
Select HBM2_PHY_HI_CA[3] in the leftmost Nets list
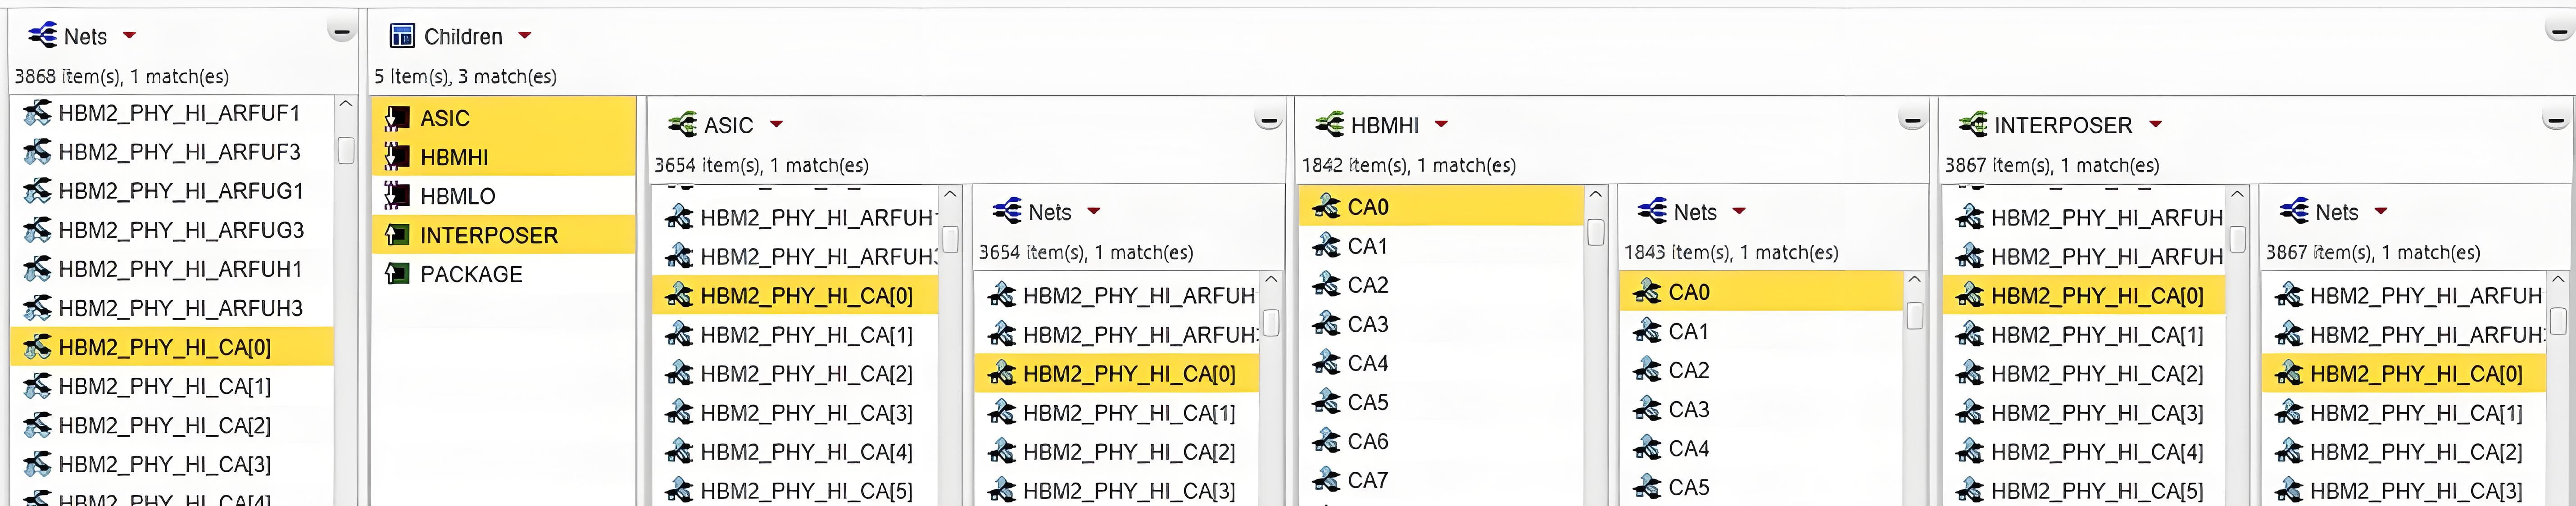pyautogui.click(x=172, y=464)
